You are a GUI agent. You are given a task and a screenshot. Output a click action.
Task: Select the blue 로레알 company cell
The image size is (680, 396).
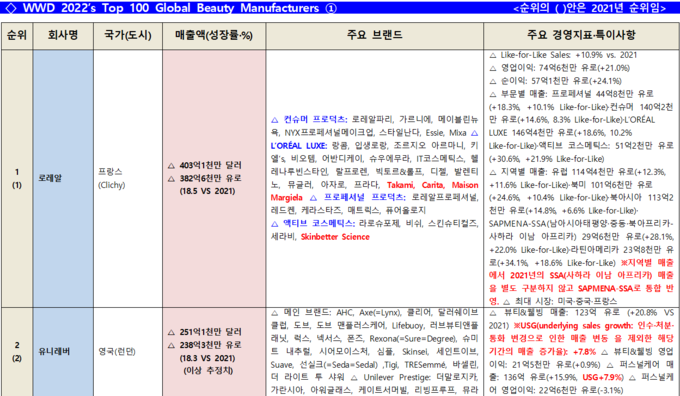(63, 178)
